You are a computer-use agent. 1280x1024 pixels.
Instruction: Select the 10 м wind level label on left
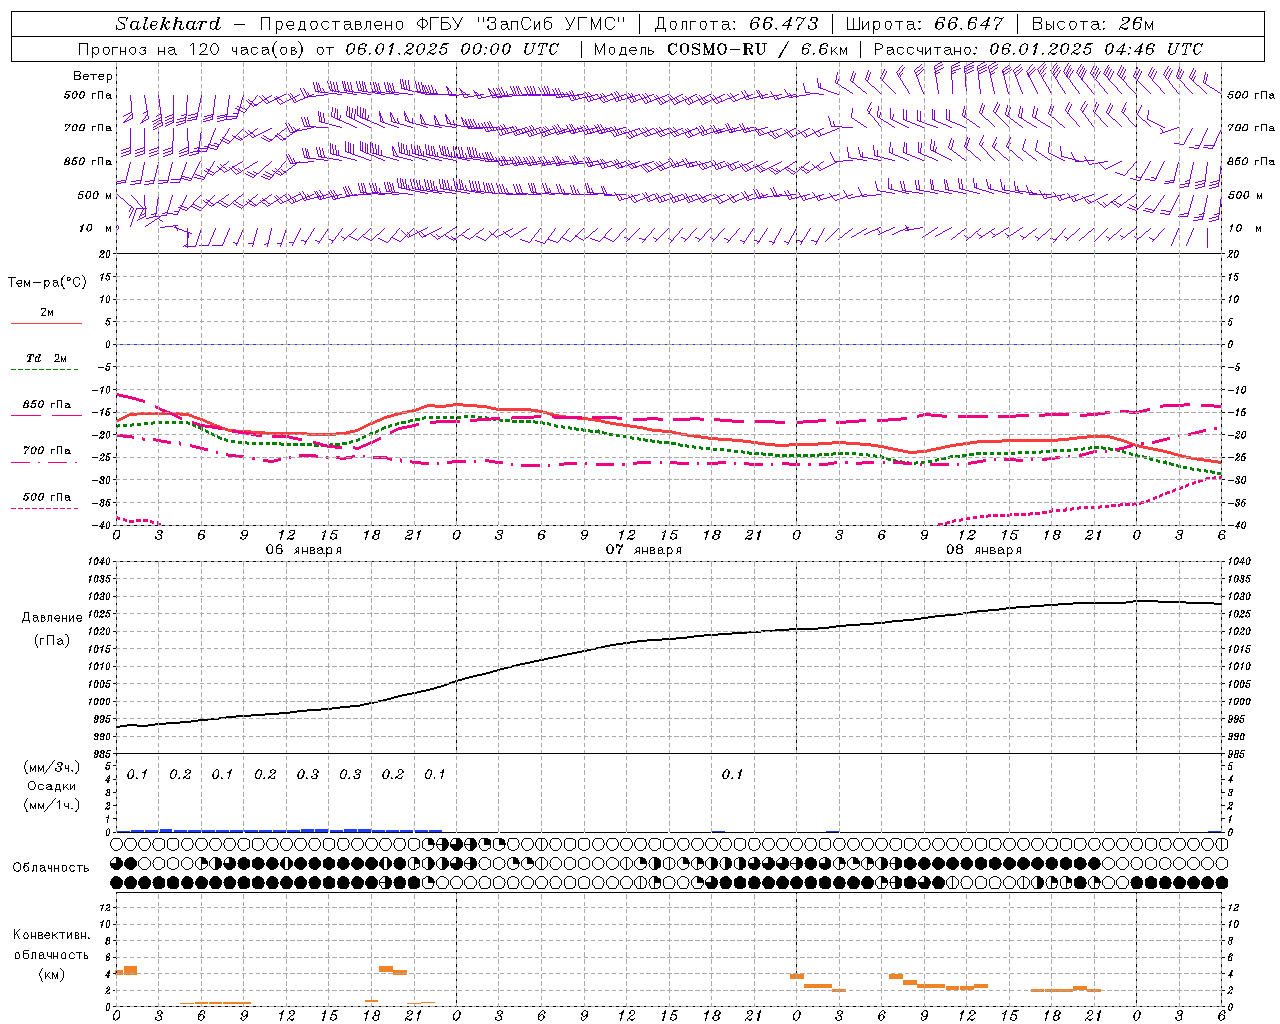(95, 228)
